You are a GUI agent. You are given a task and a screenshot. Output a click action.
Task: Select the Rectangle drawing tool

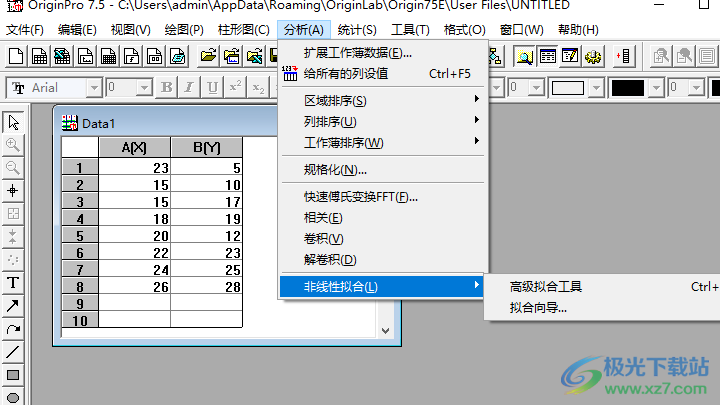pyautogui.click(x=13, y=375)
